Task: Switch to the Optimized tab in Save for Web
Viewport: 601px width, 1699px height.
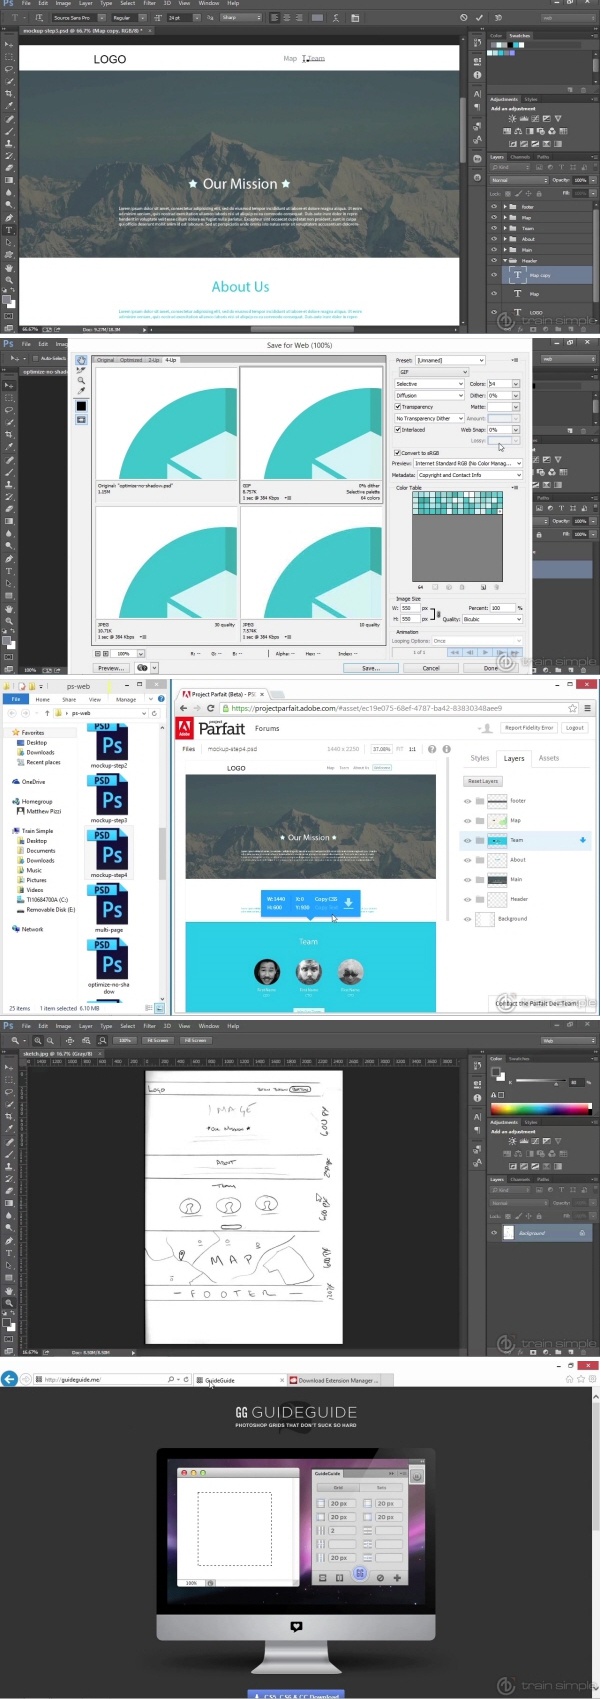Action: click(x=131, y=360)
